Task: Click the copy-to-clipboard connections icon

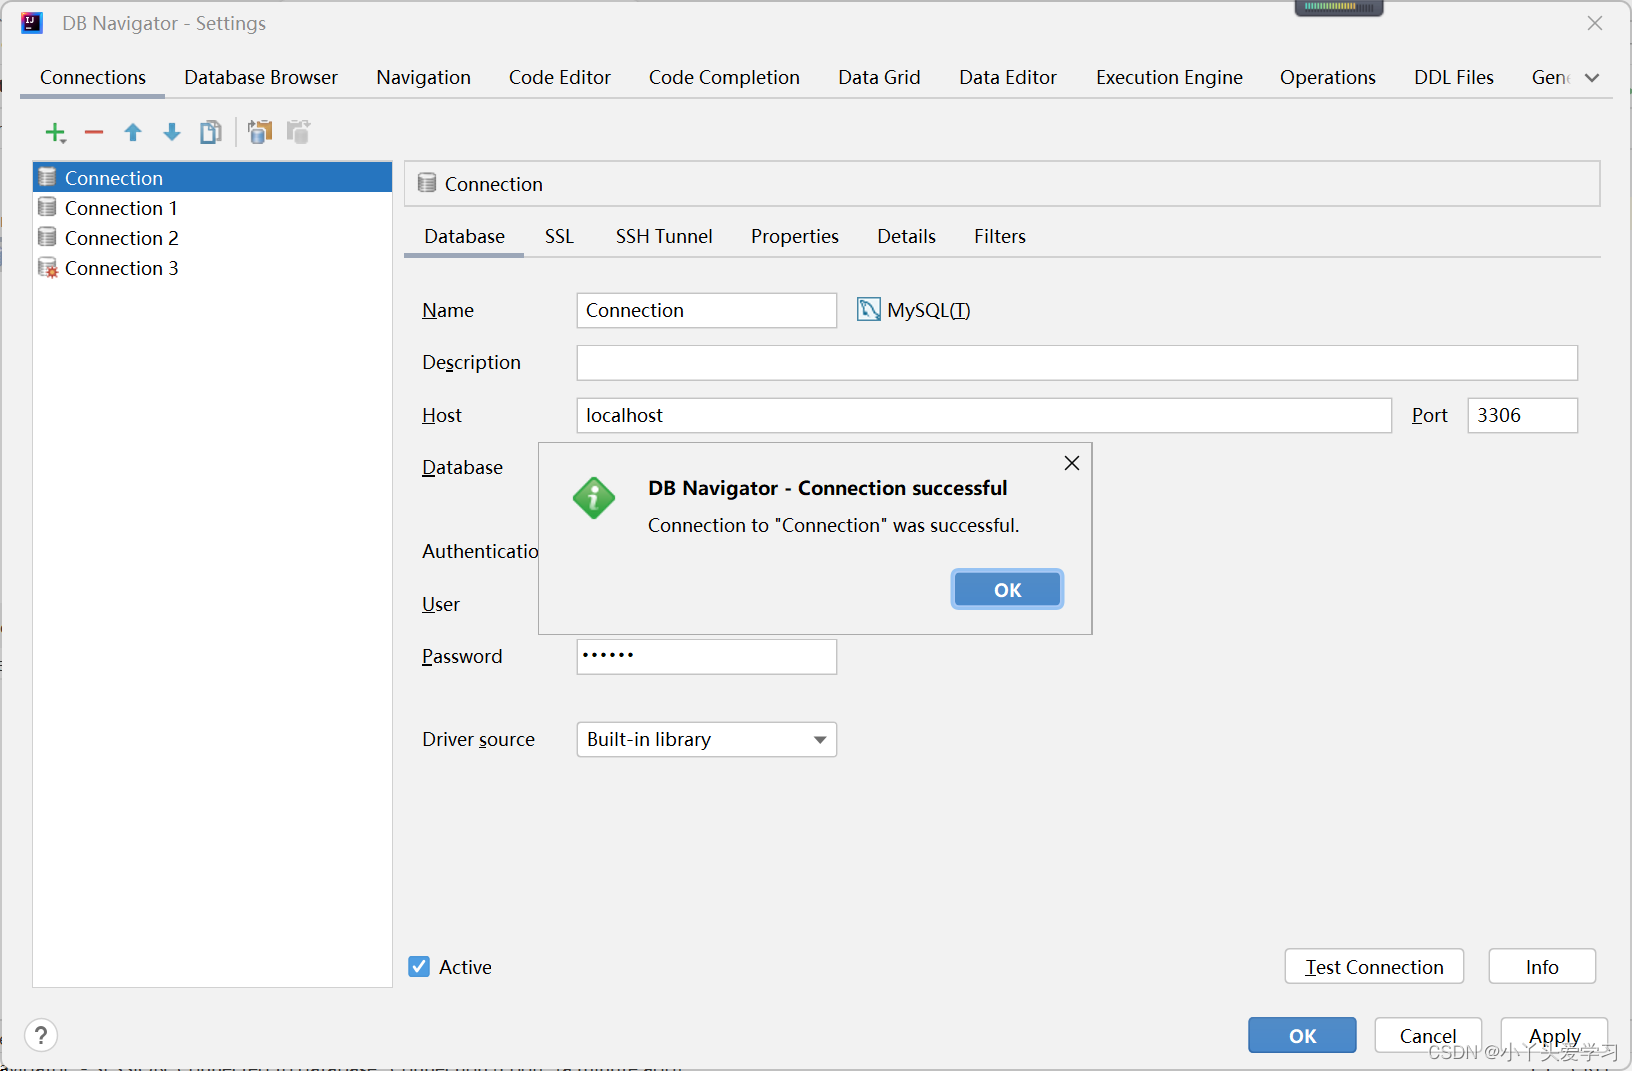Action: point(260,132)
